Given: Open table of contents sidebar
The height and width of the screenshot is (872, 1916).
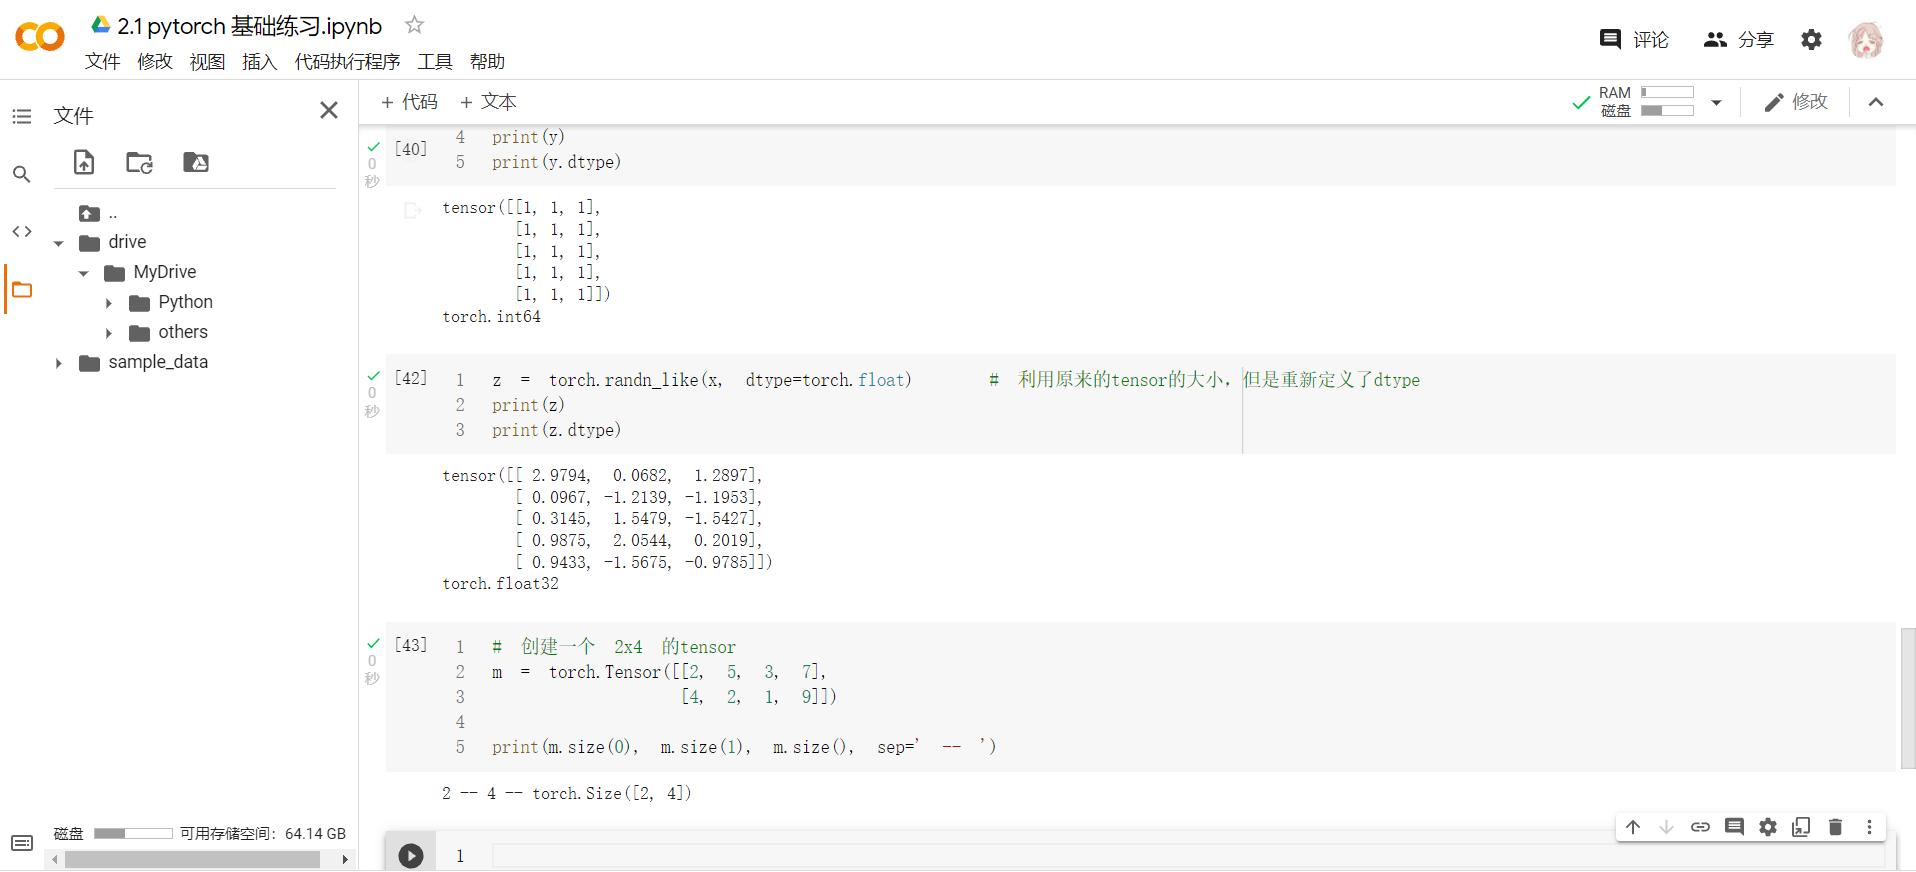Looking at the screenshot, I should (x=22, y=117).
